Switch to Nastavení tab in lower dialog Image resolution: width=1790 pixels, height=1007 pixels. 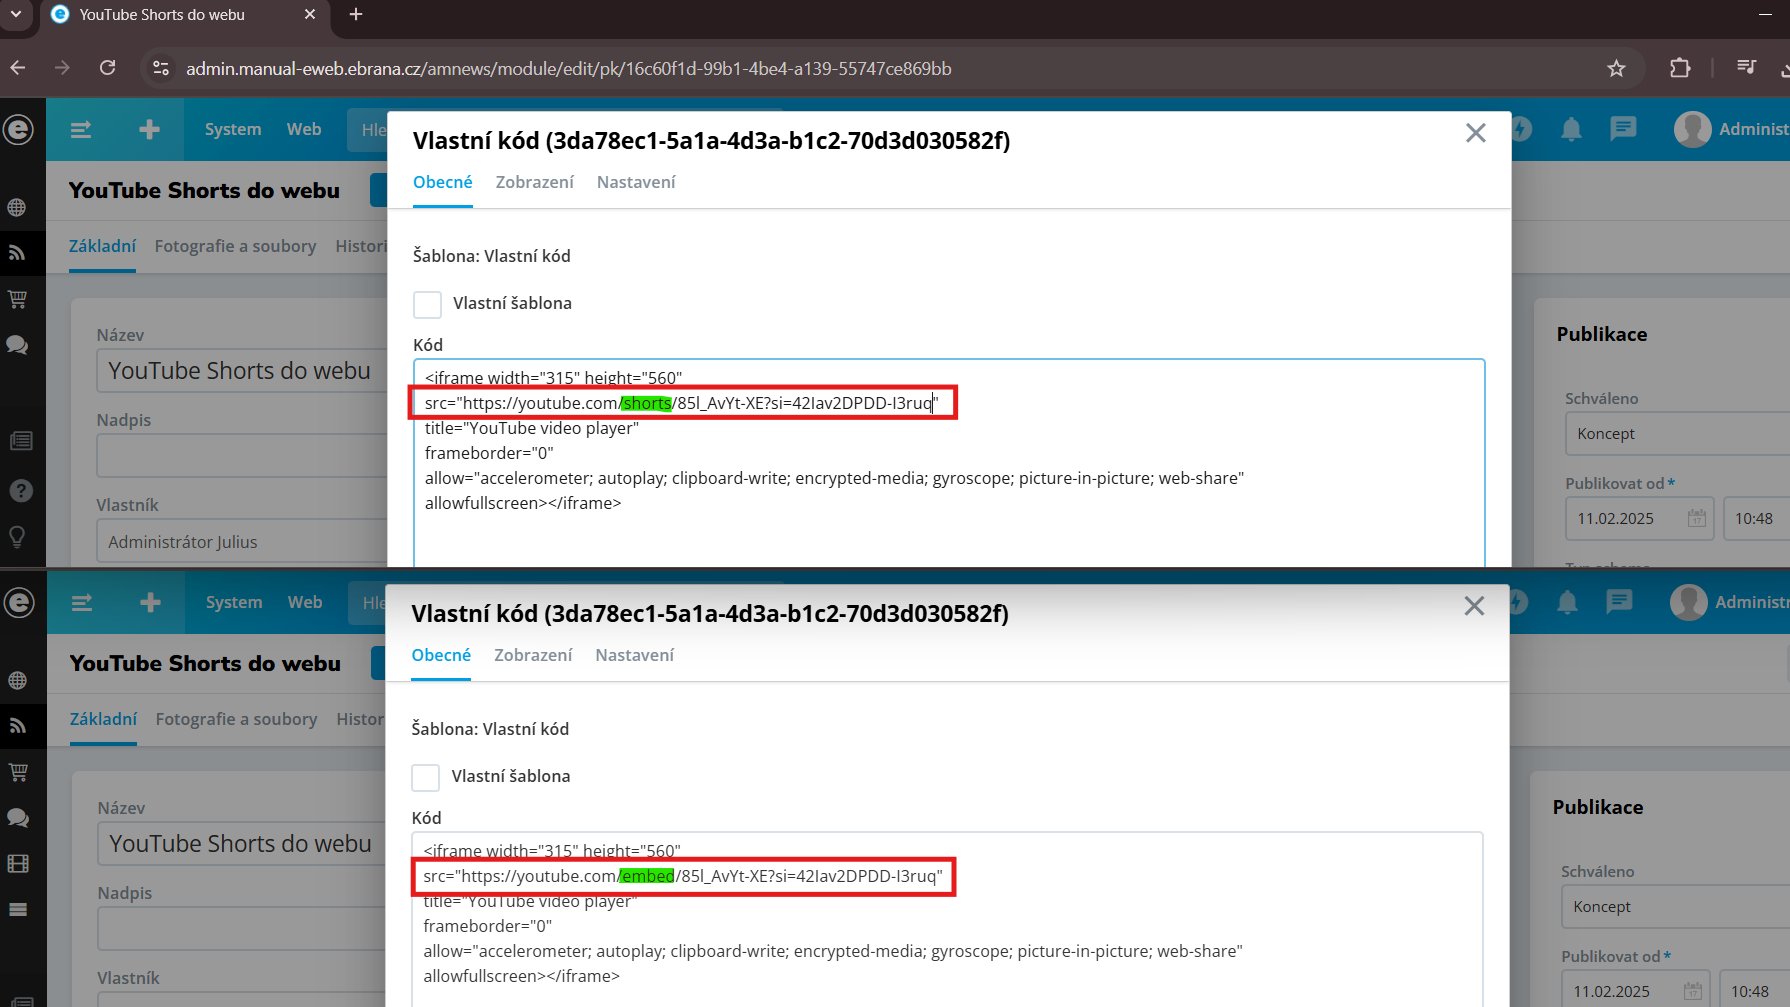634,655
